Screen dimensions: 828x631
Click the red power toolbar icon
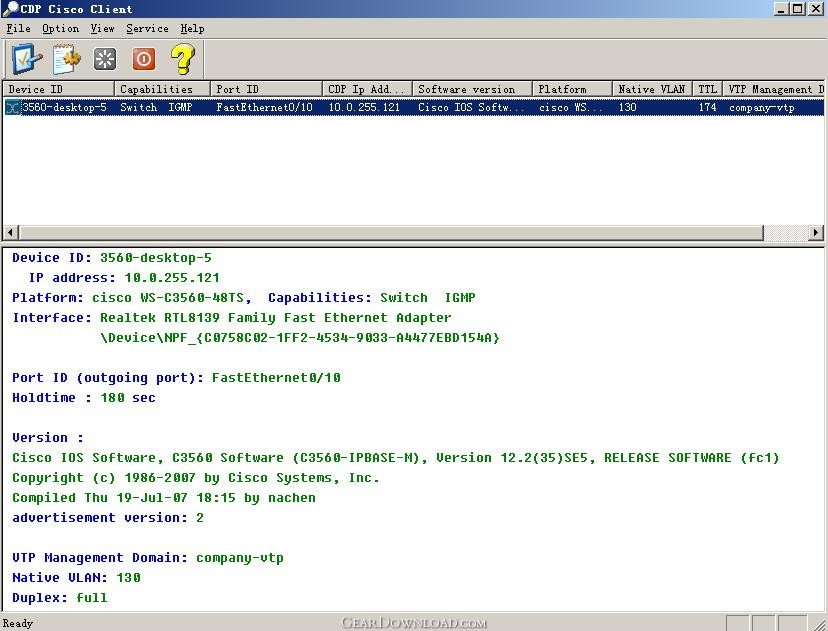(144, 59)
